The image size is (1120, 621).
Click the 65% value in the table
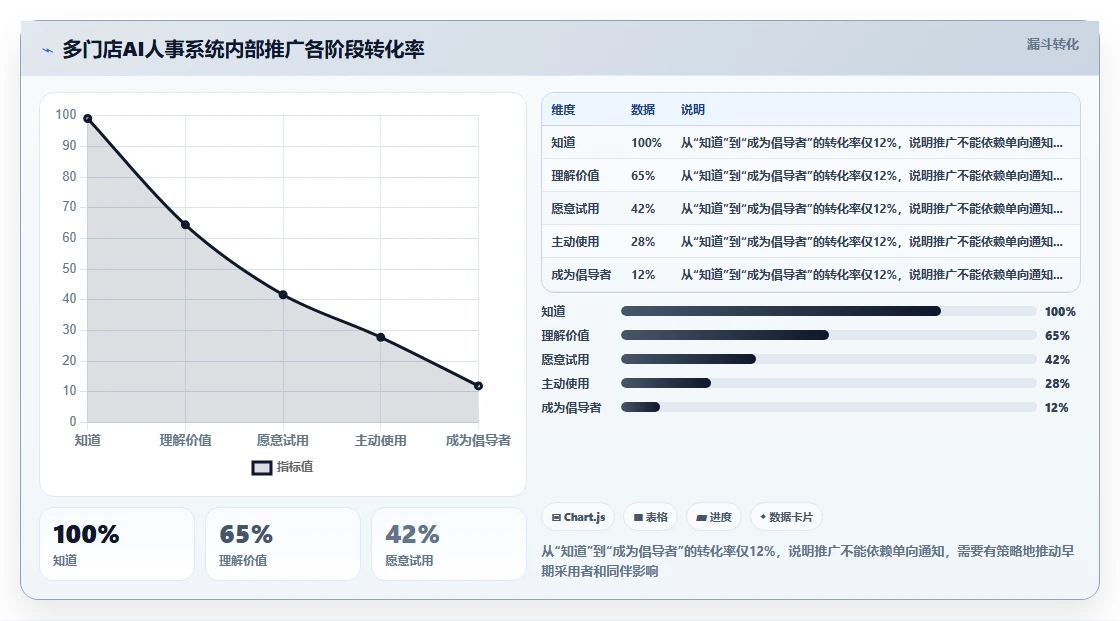643,176
